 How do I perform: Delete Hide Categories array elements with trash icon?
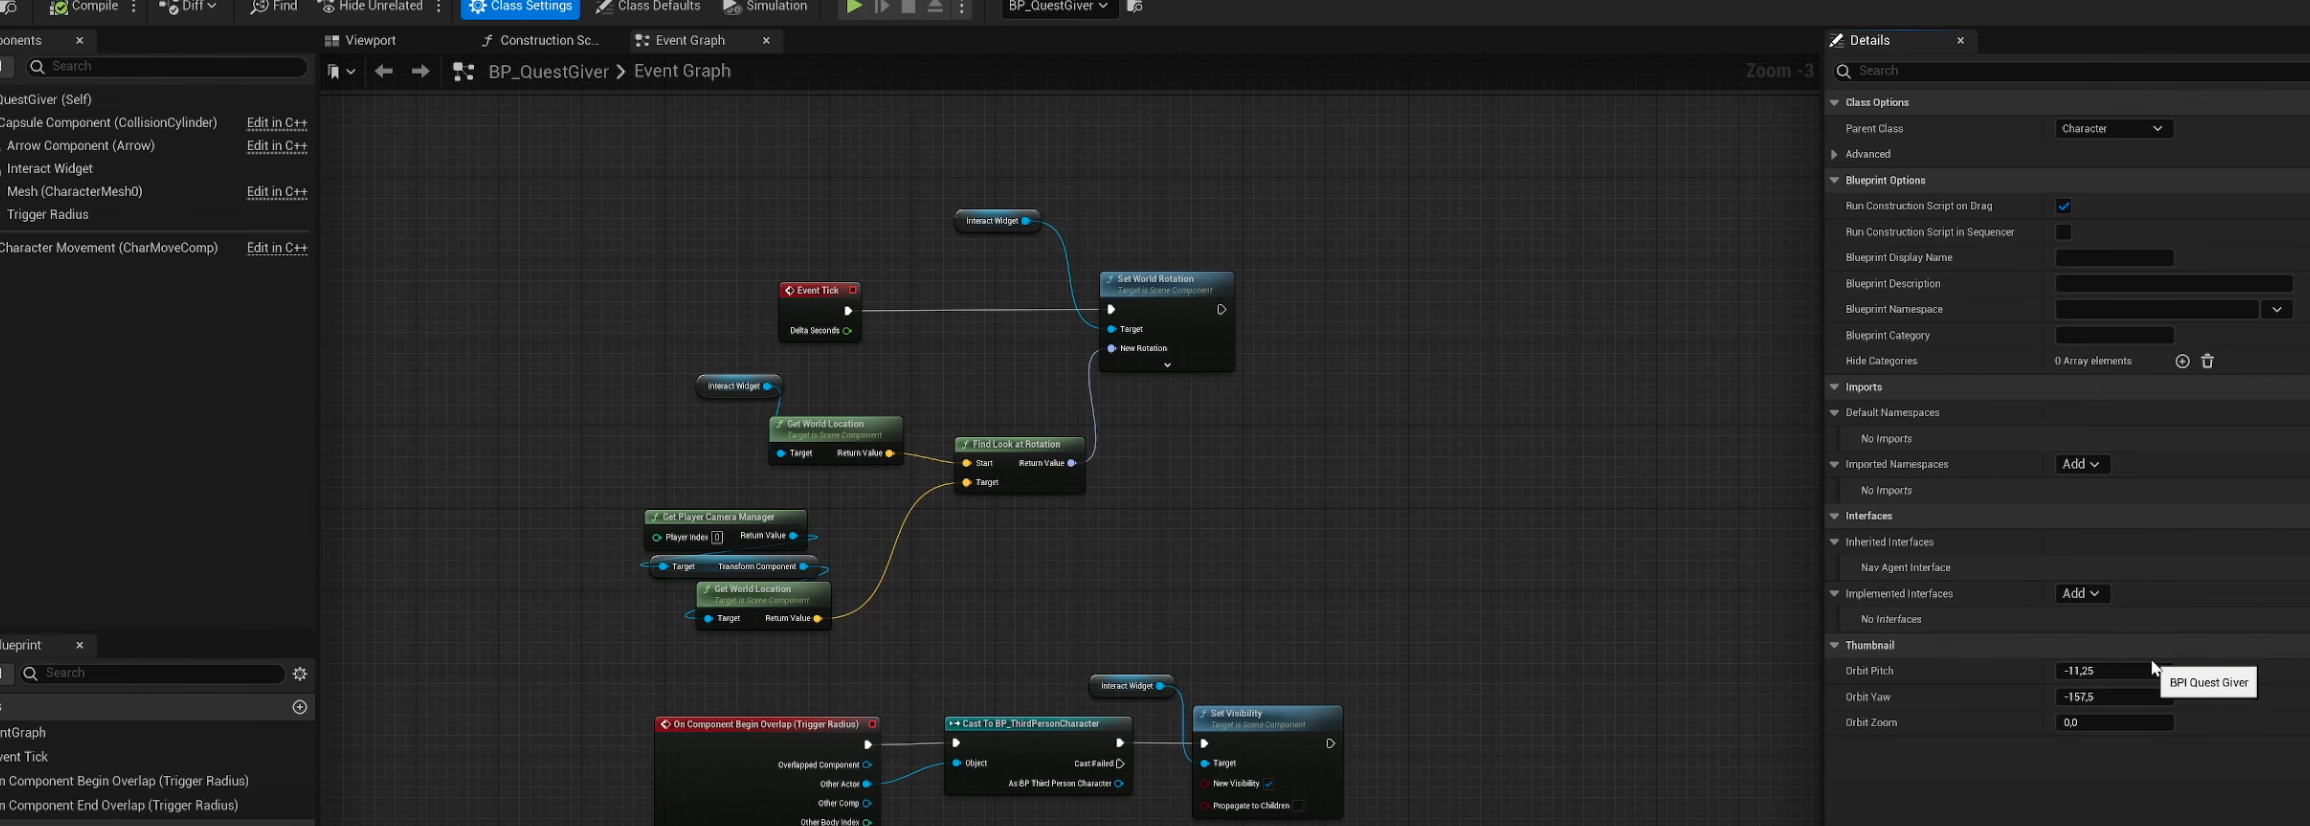pos(2208,361)
